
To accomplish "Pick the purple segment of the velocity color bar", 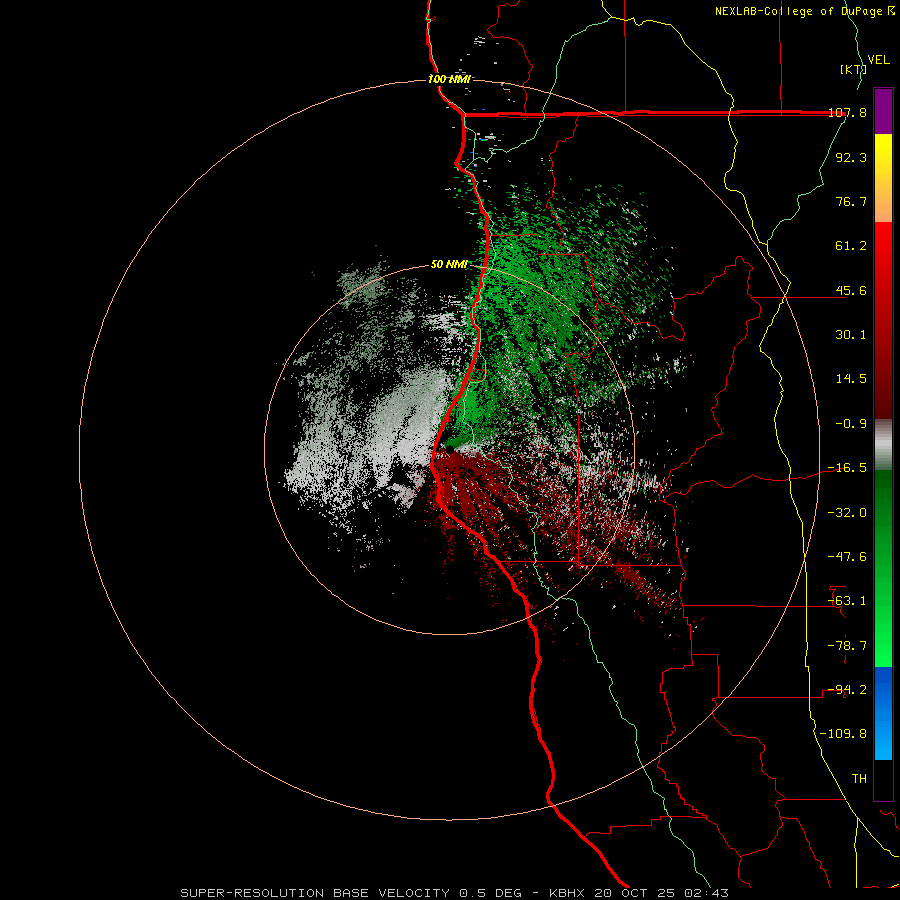I will pos(883,111).
